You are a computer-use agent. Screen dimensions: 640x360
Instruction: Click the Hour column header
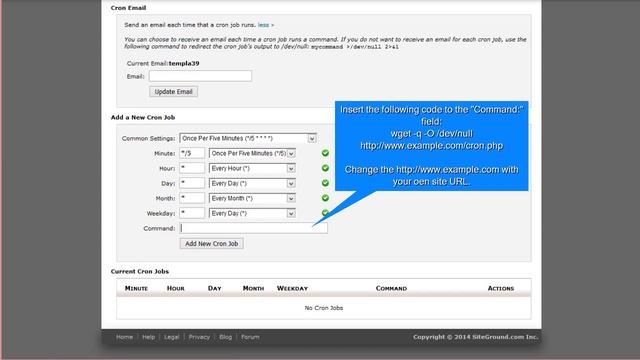(176, 288)
